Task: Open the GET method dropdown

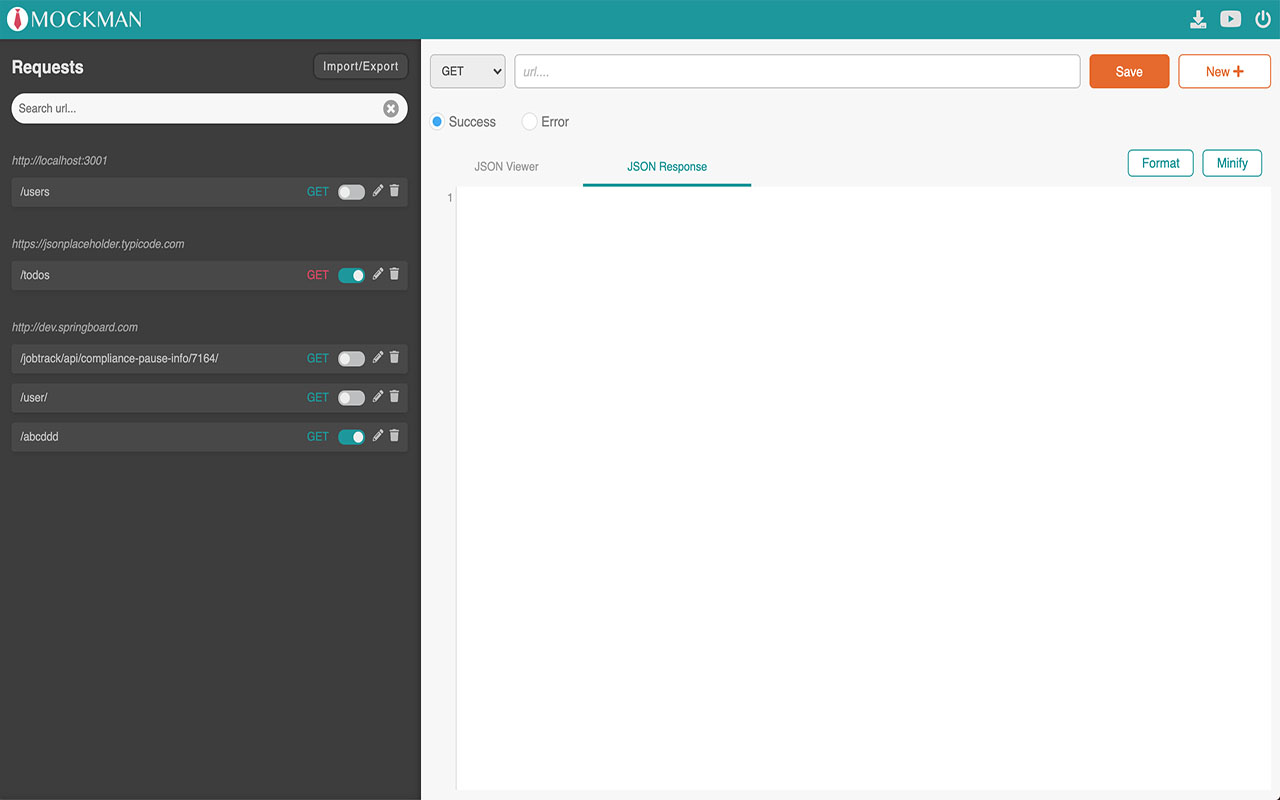Action: coord(468,71)
